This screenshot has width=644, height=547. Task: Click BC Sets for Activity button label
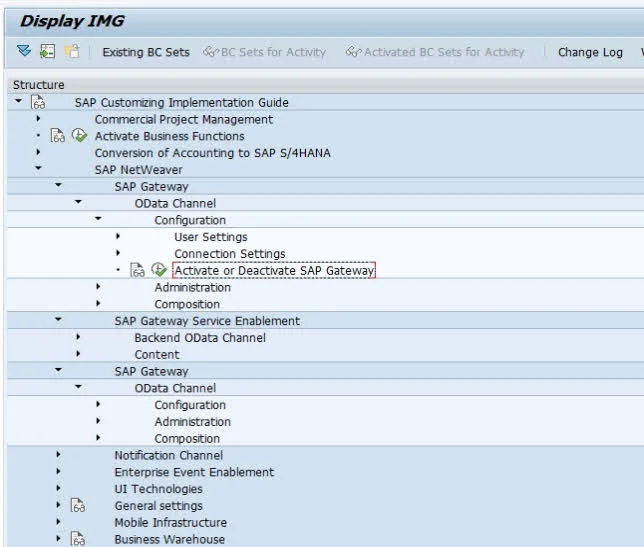[x=273, y=52]
